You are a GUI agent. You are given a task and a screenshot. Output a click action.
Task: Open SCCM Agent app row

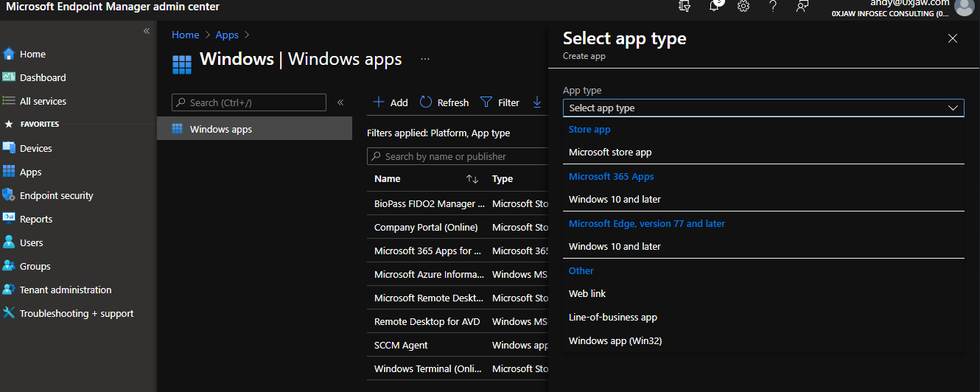click(x=458, y=345)
